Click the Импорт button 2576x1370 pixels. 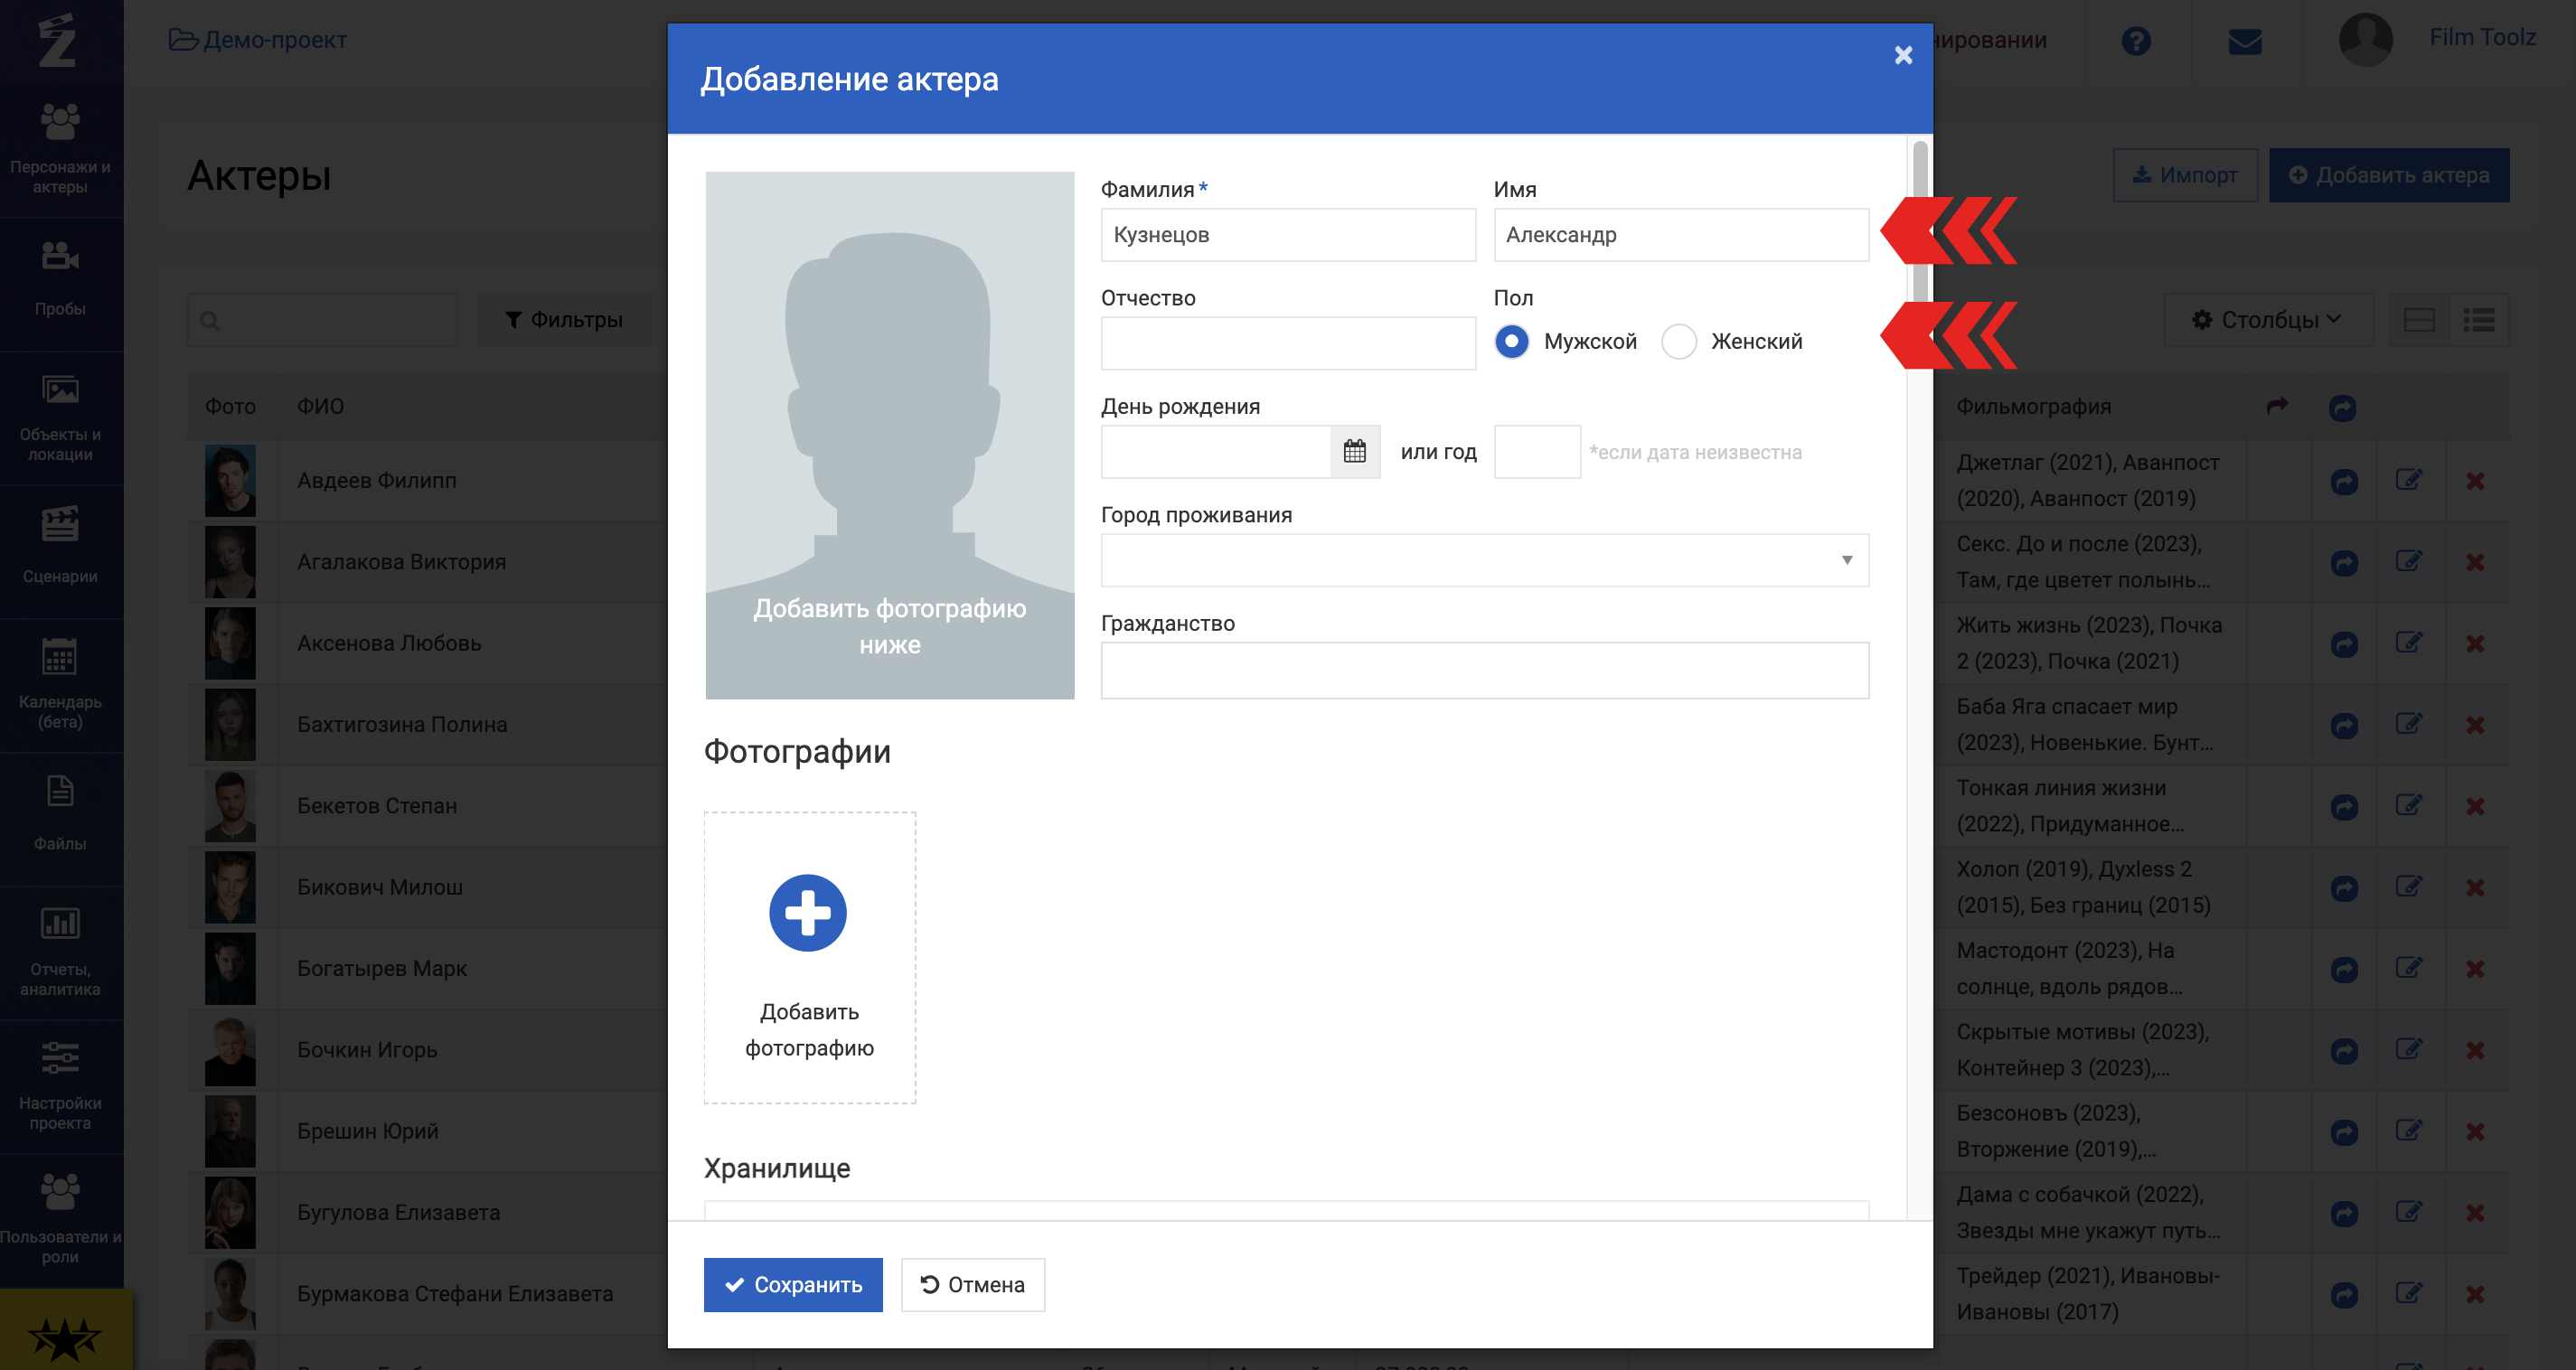(x=2184, y=175)
